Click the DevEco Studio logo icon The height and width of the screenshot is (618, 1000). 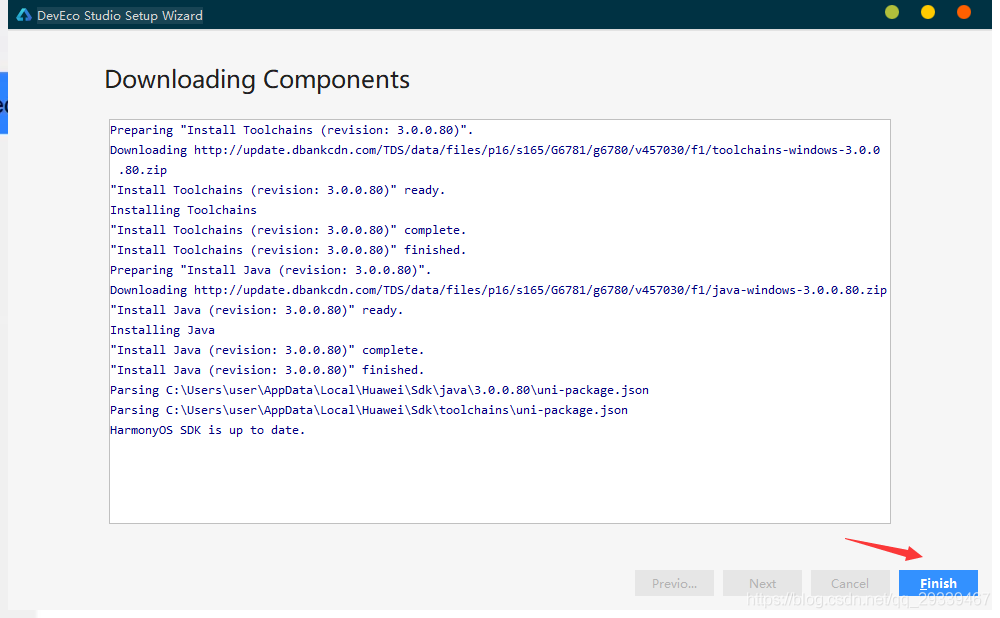coord(24,15)
